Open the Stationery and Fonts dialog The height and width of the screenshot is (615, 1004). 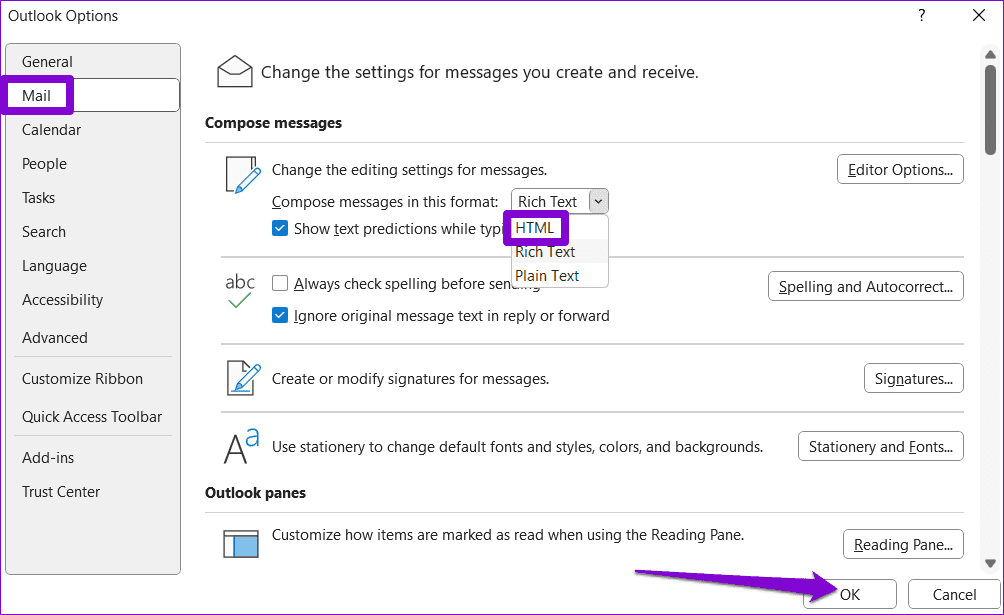tap(880, 446)
